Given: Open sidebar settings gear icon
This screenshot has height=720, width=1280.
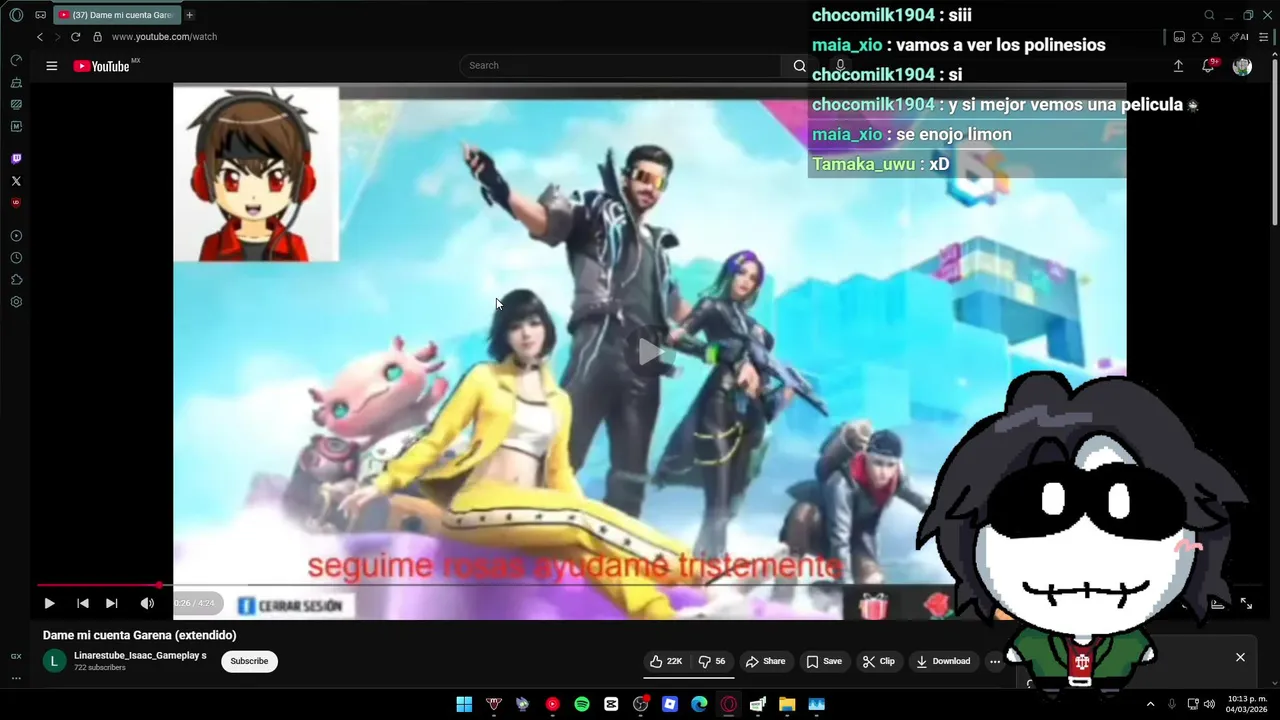Looking at the screenshot, I should click(16, 302).
